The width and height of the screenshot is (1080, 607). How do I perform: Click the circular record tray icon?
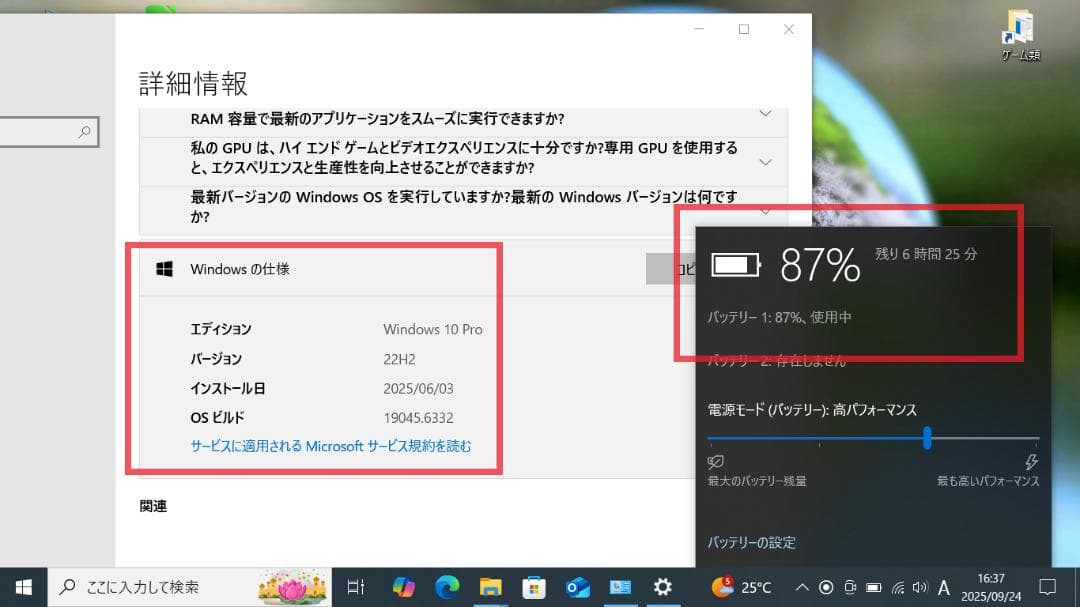pos(826,588)
